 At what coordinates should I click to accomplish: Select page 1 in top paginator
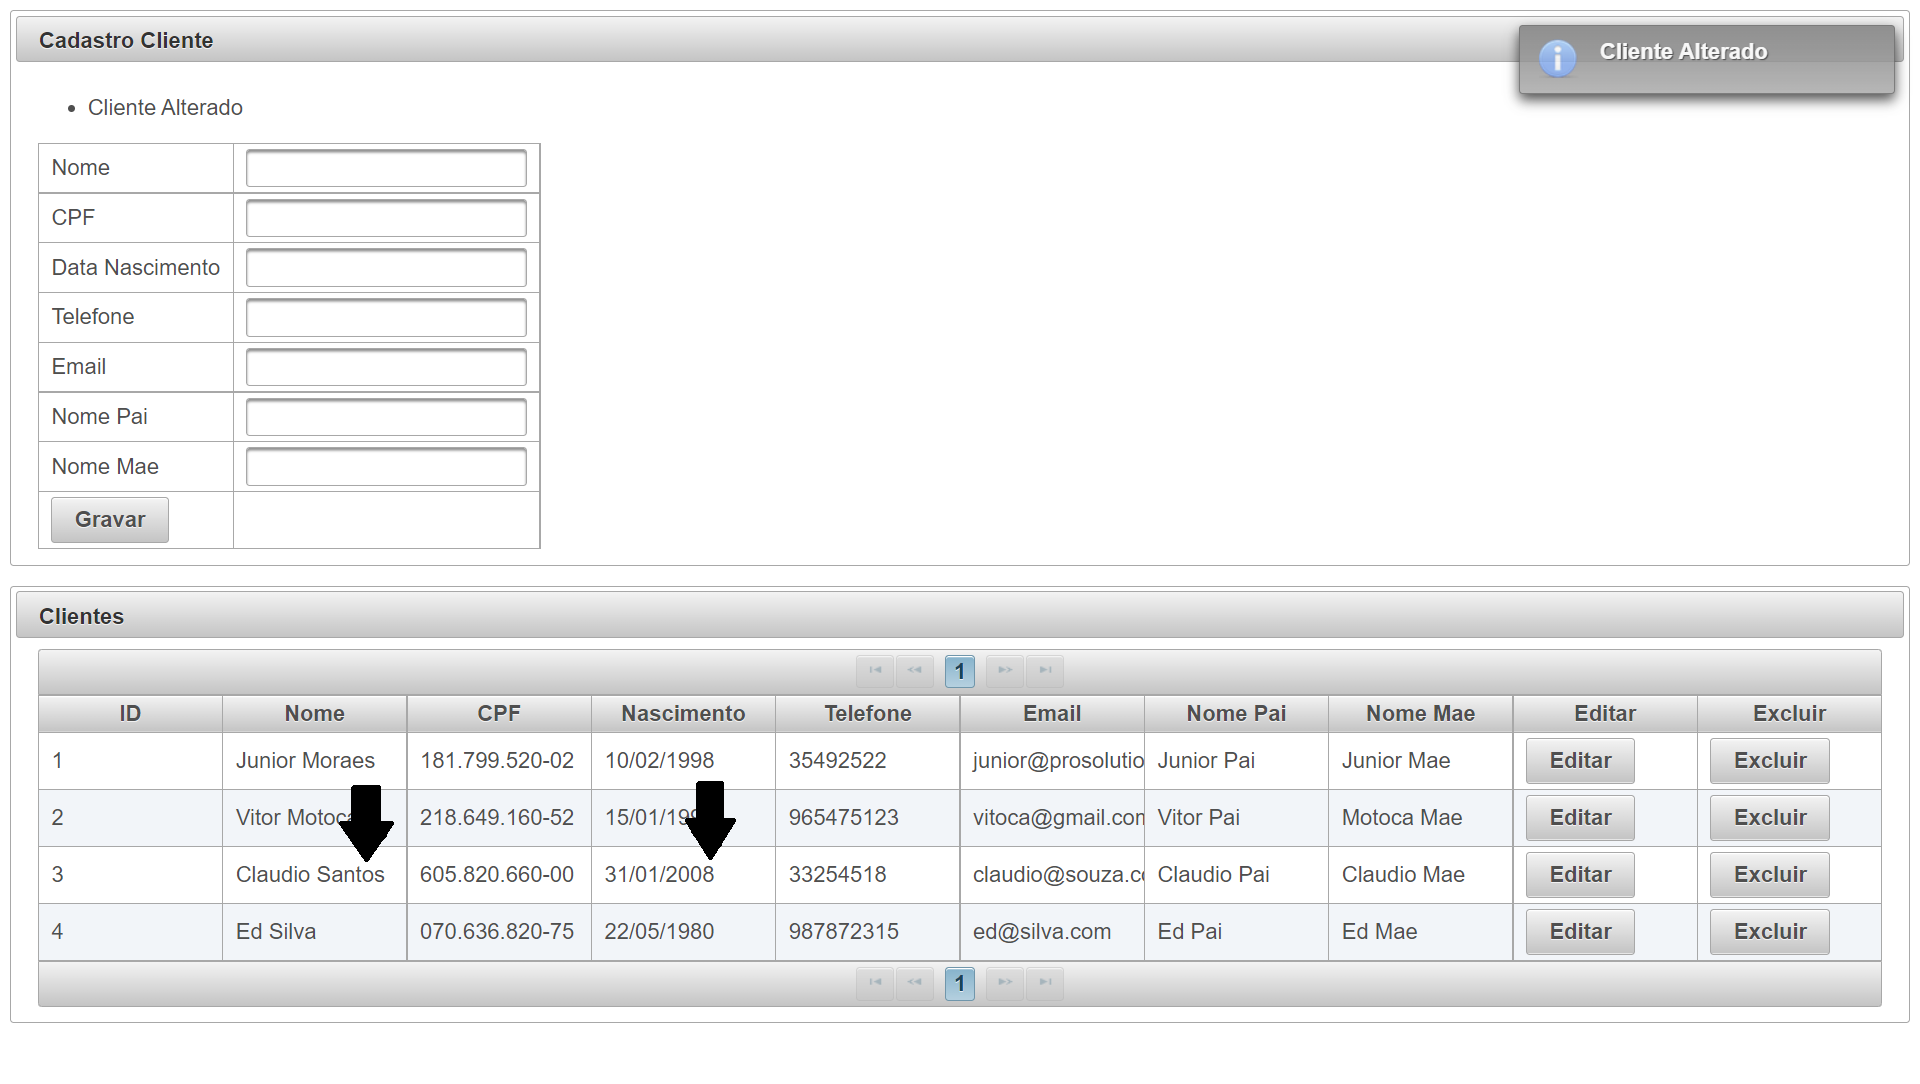960,671
